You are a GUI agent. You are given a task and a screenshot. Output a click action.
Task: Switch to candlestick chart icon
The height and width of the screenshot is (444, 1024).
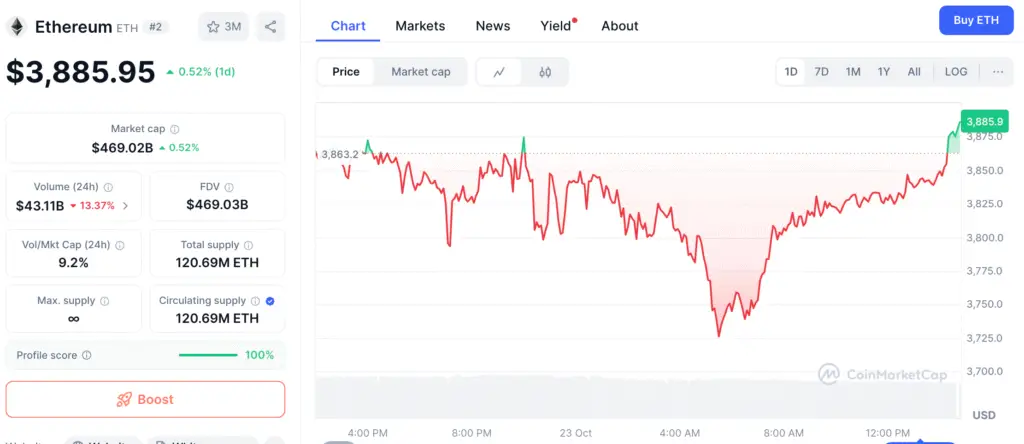[545, 72]
